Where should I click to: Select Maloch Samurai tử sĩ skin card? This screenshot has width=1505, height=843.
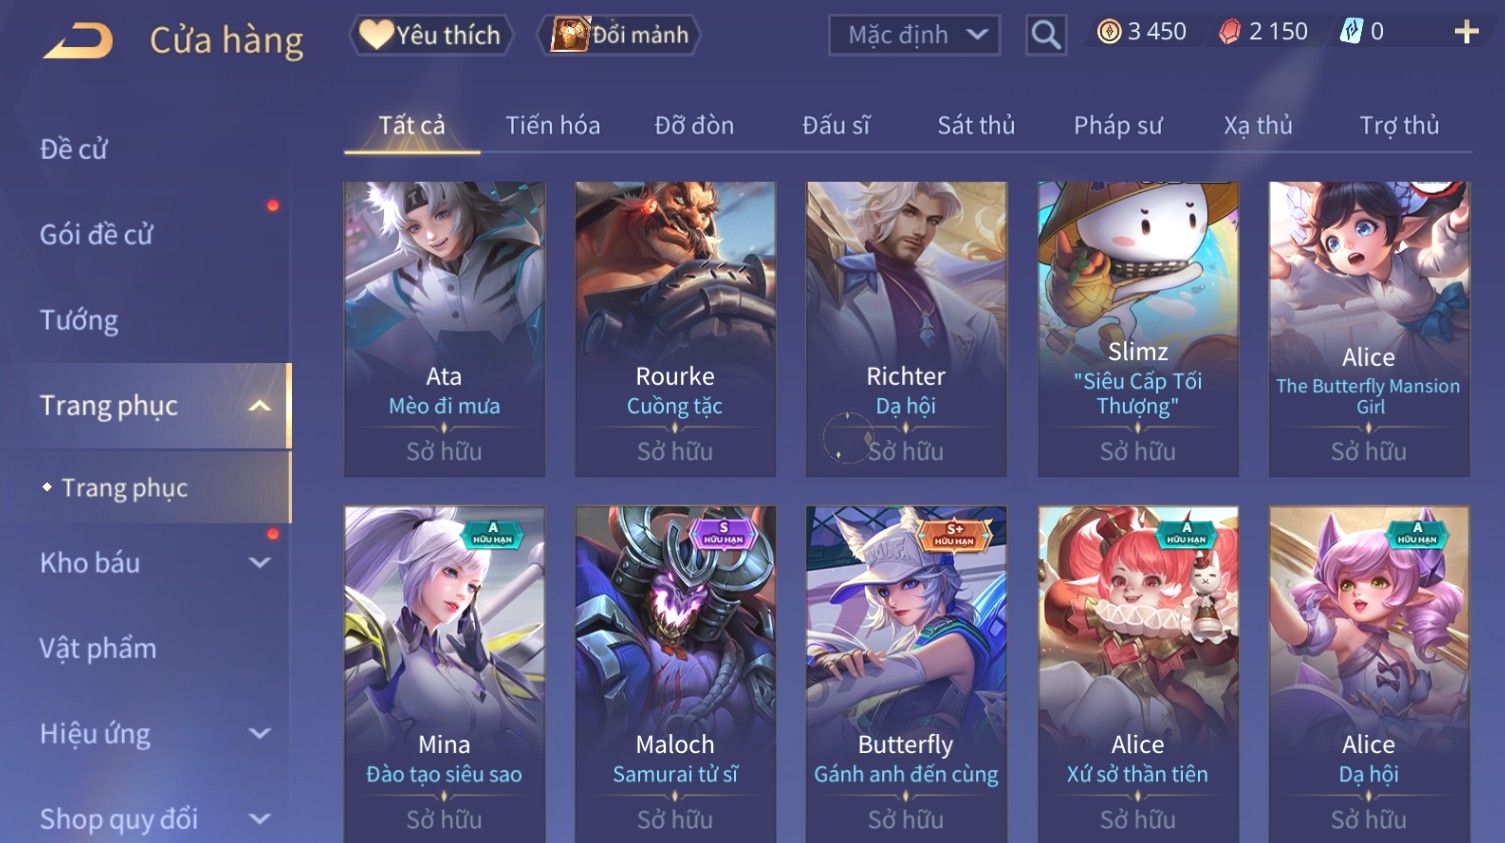click(675, 674)
